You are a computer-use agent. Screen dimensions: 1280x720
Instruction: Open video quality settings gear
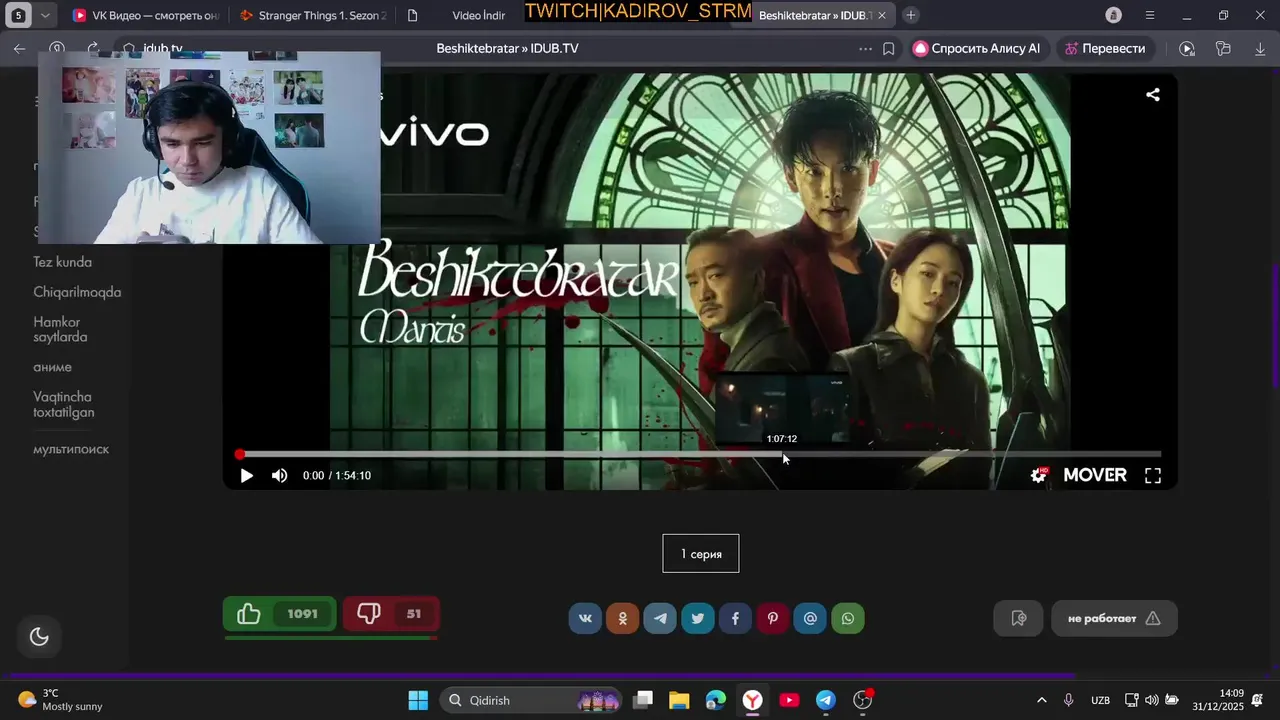pyautogui.click(x=1039, y=476)
